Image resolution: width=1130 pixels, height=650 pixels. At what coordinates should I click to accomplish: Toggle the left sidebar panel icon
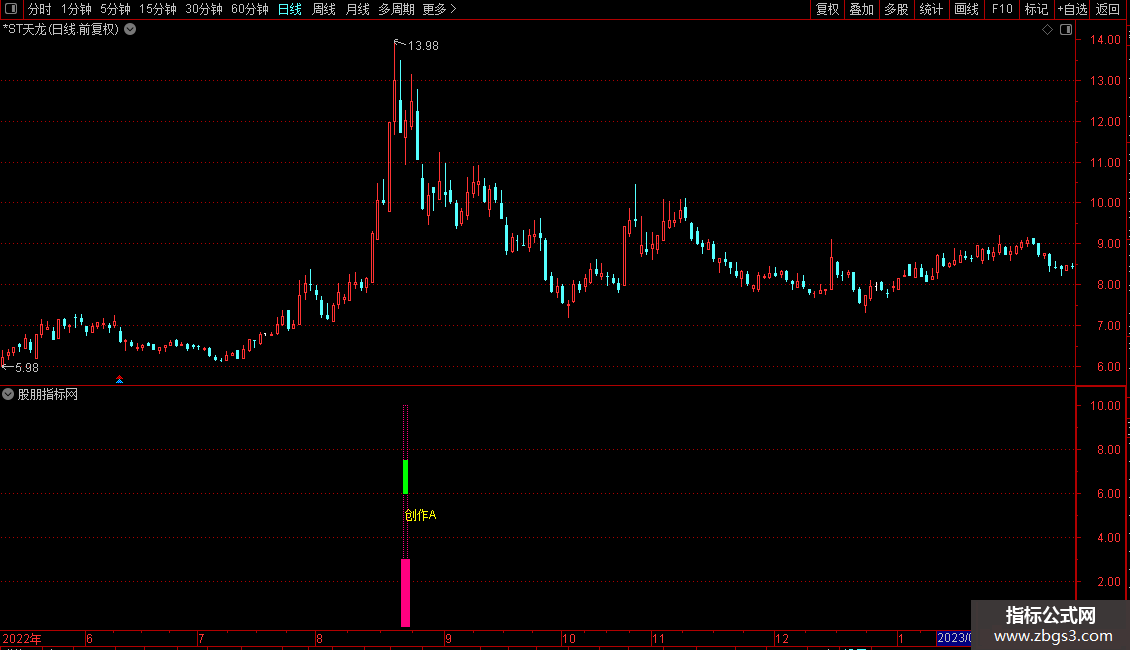click(11, 9)
